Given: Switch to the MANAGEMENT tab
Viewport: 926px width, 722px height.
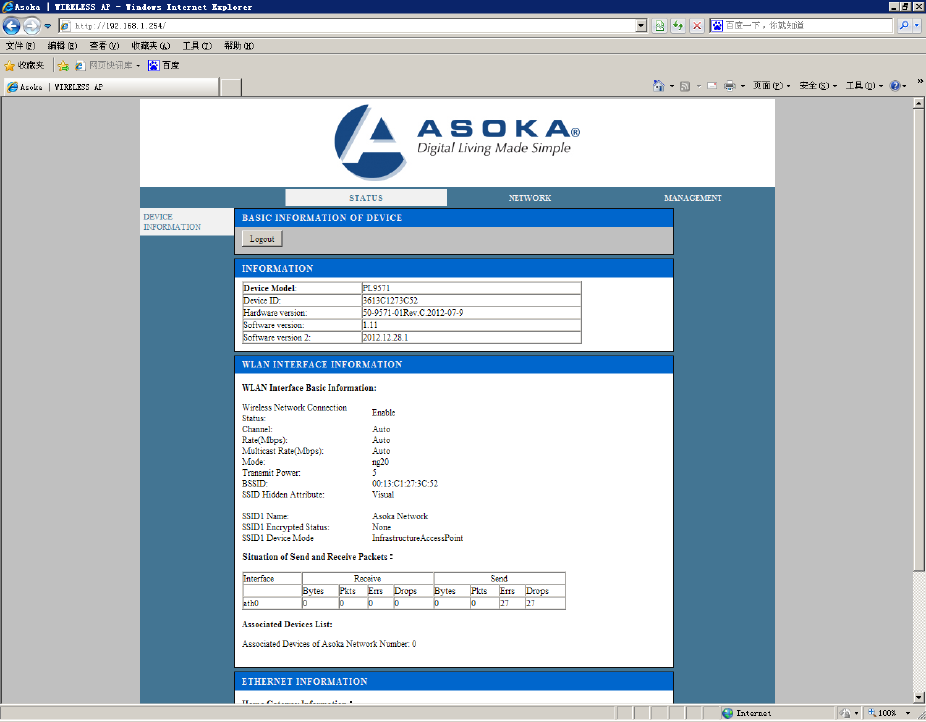Looking at the screenshot, I should 693,198.
